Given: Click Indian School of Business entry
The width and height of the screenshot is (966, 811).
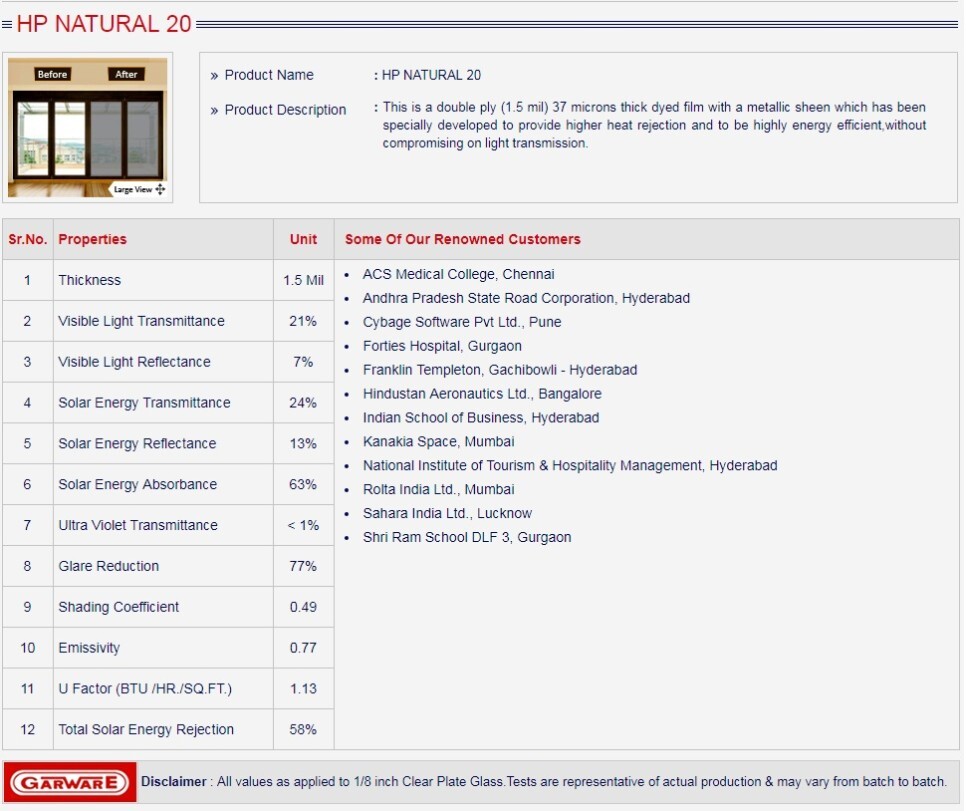Looking at the screenshot, I should (481, 418).
